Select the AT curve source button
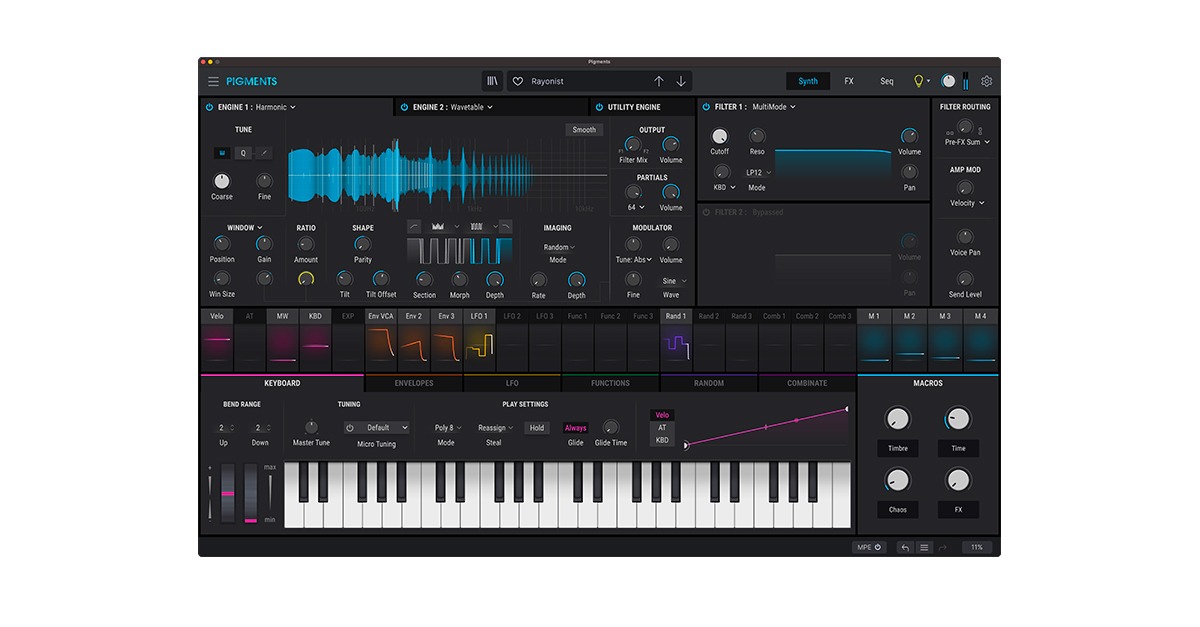The width and height of the screenshot is (1200, 627). [x=661, y=428]
